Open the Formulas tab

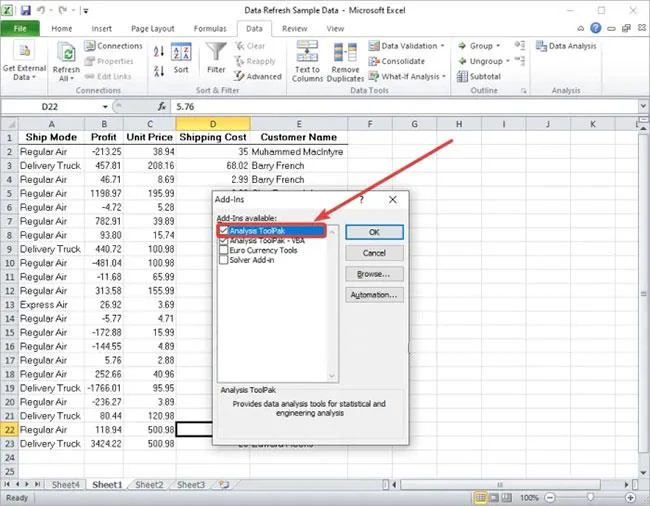[210, 28]
